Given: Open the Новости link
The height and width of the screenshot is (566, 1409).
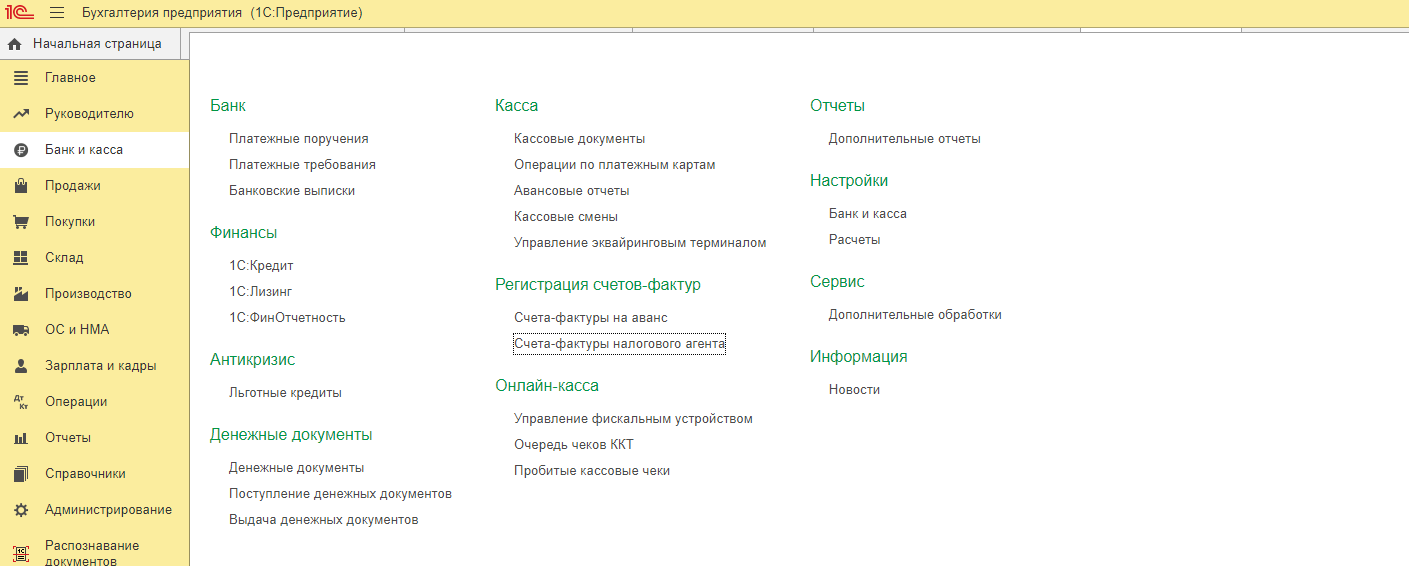Looking at the screenshot, I should click(x=854, y=390).
